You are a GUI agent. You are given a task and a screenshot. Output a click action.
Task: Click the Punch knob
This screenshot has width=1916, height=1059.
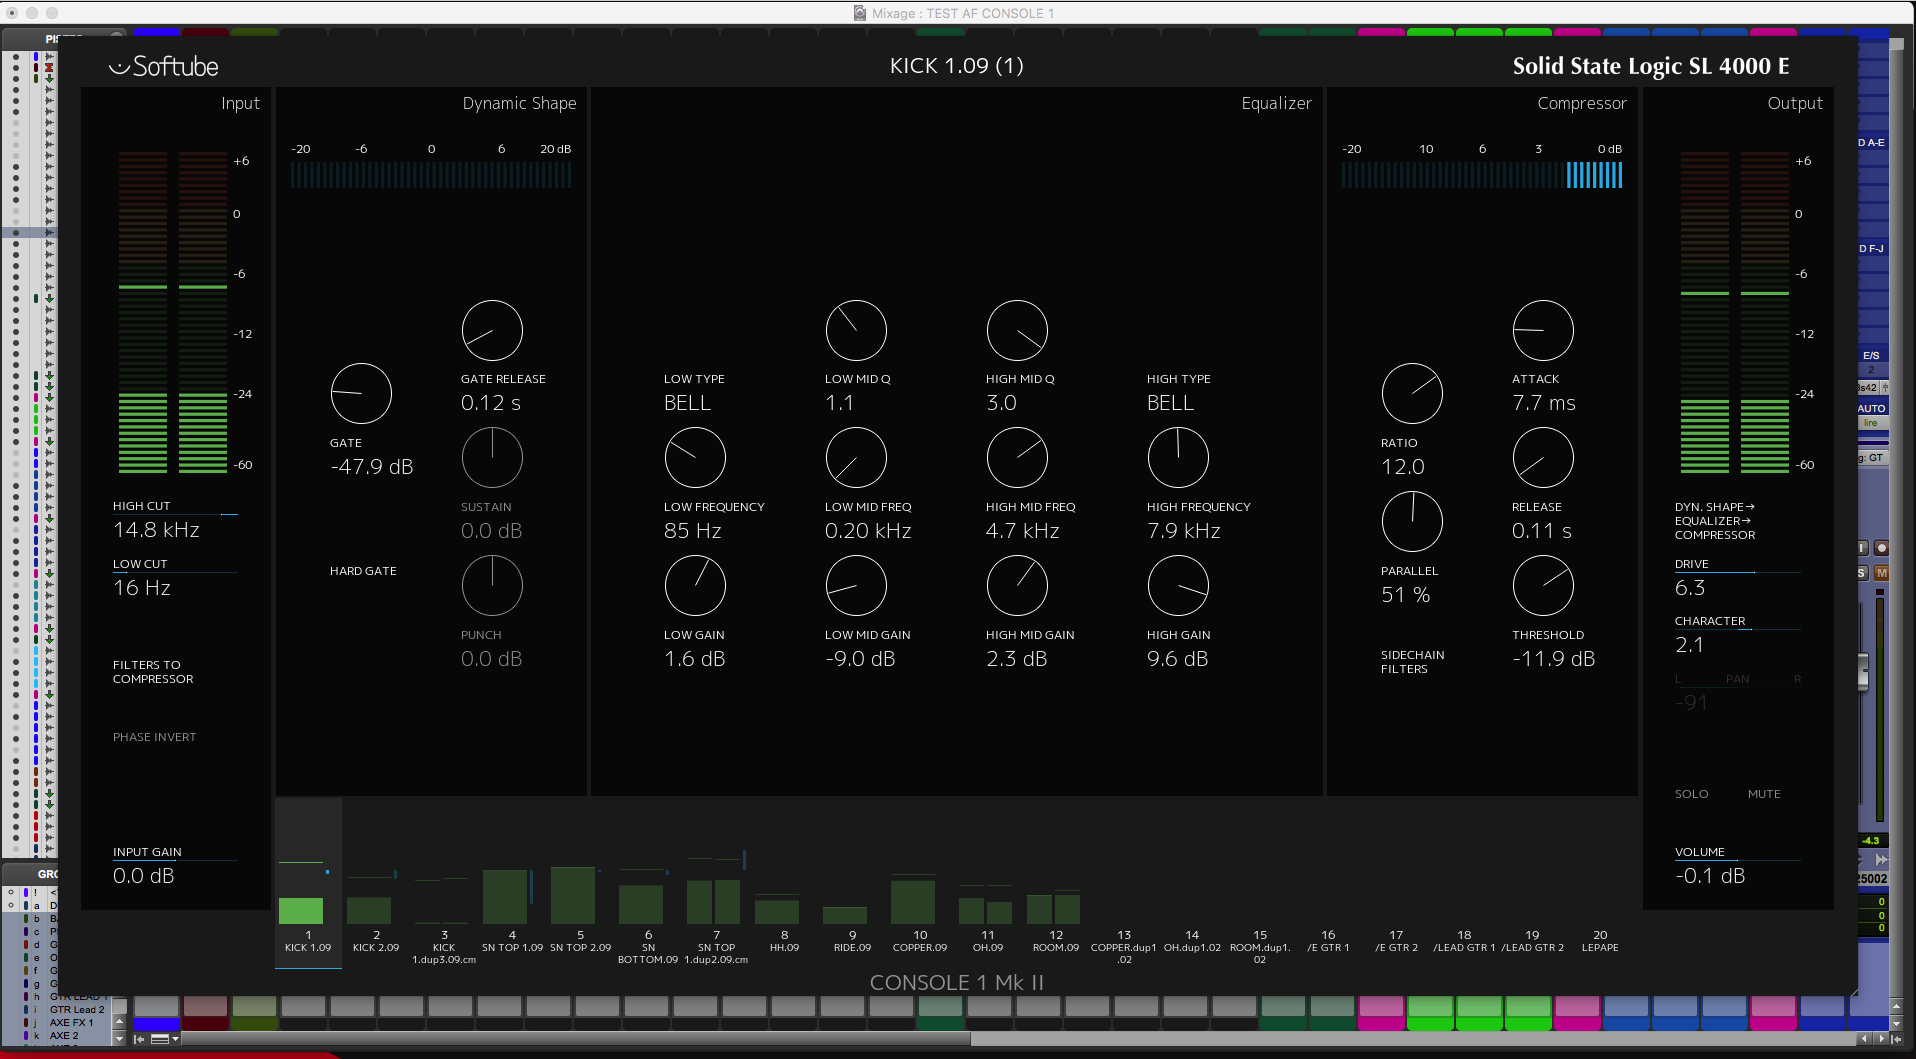492,586
